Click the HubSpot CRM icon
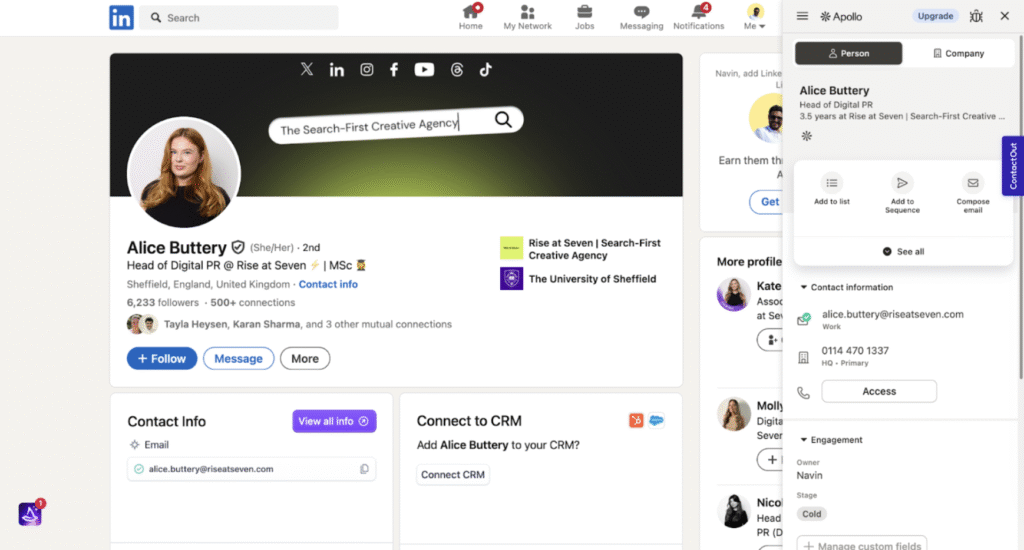Viewport: 1024px width, 550px height. (636, 421)
